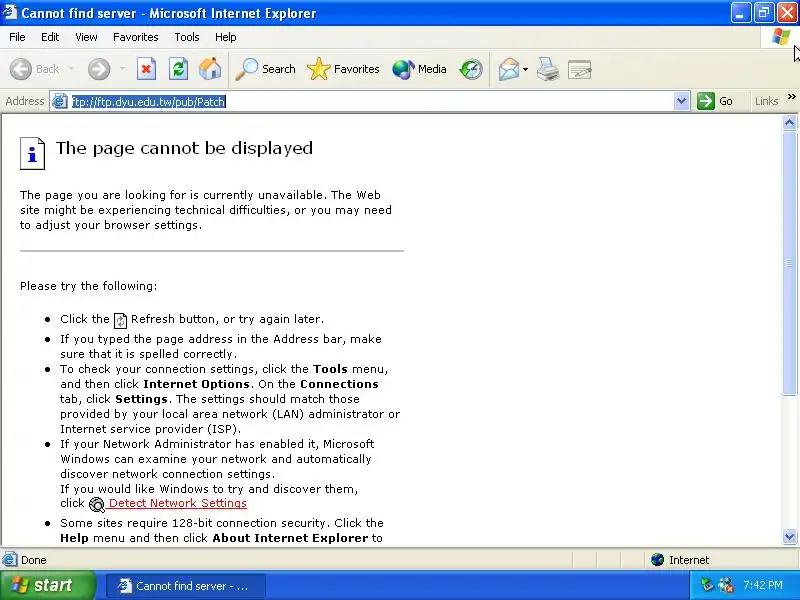Open the Search pane
Image resolution: width=800 pixels, height=600 pixels.
point(266,69)
